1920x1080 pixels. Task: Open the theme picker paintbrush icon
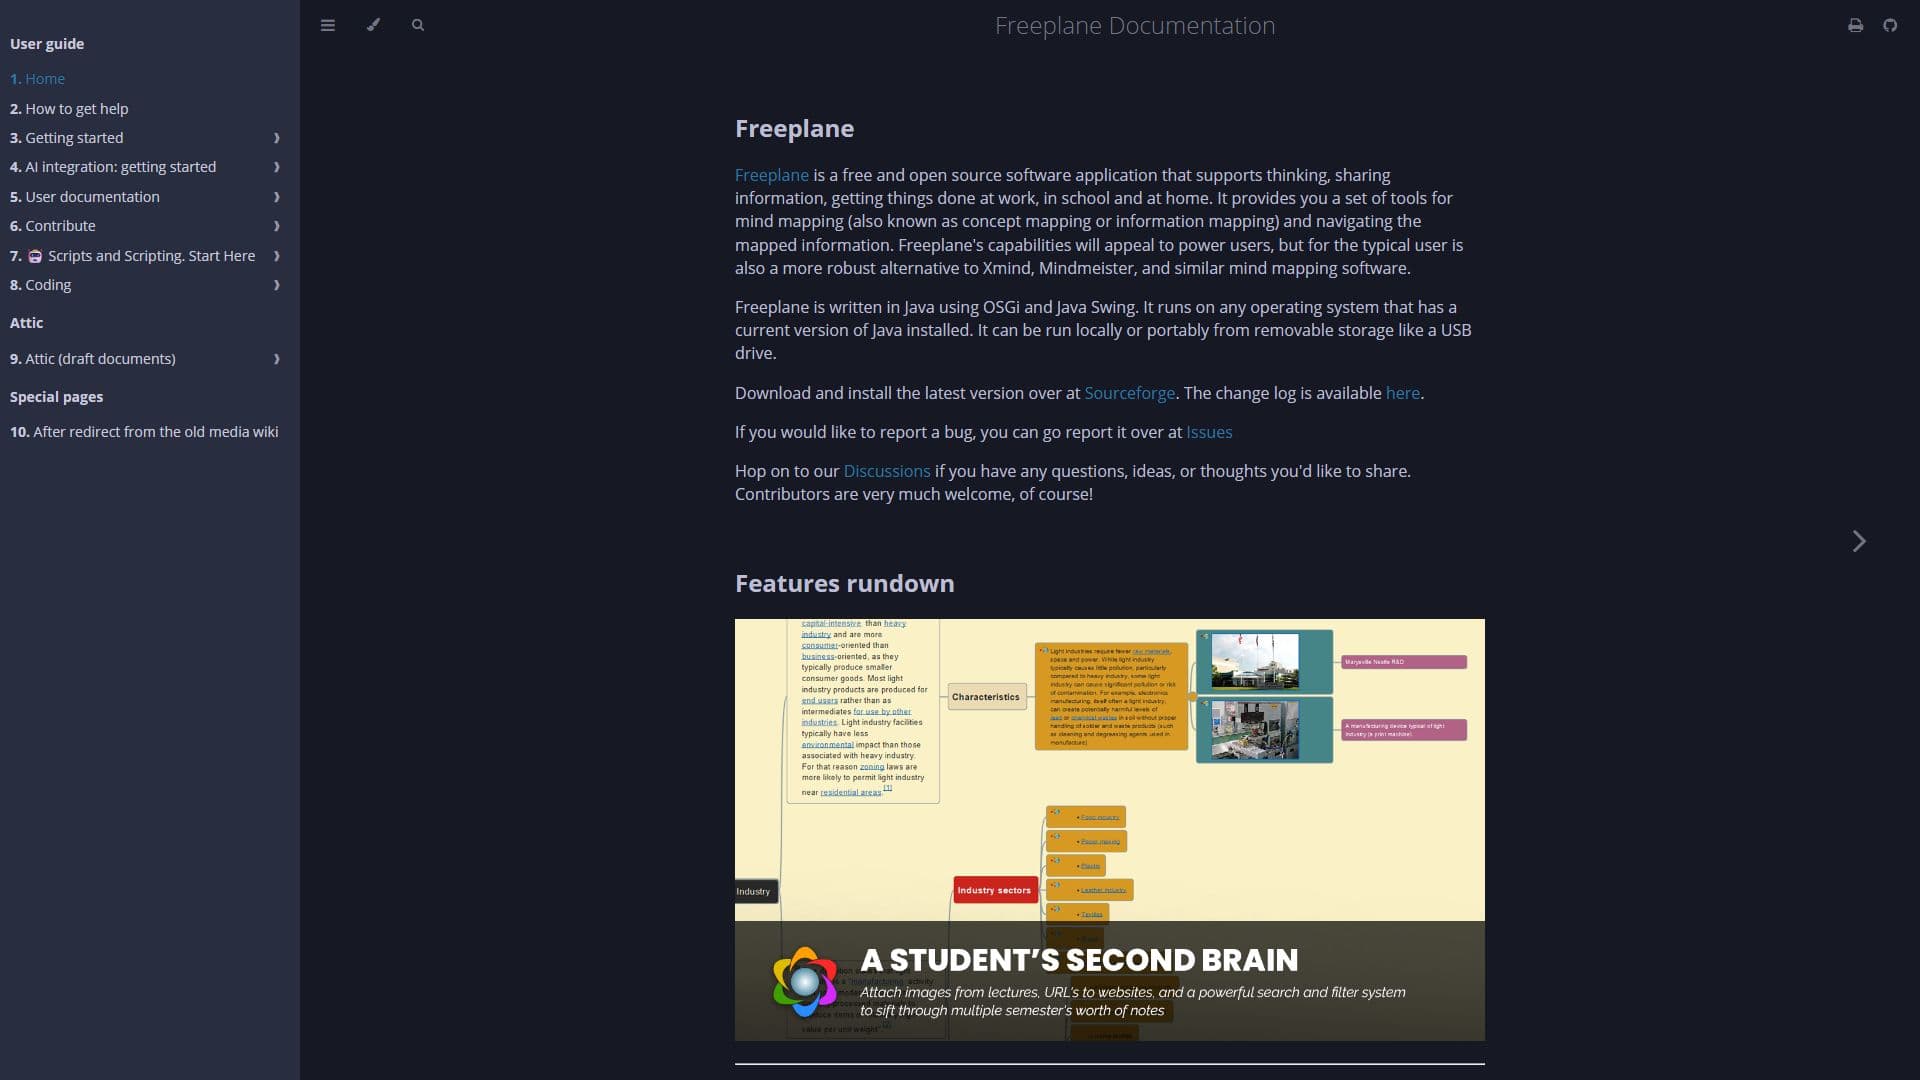[373, 25]
